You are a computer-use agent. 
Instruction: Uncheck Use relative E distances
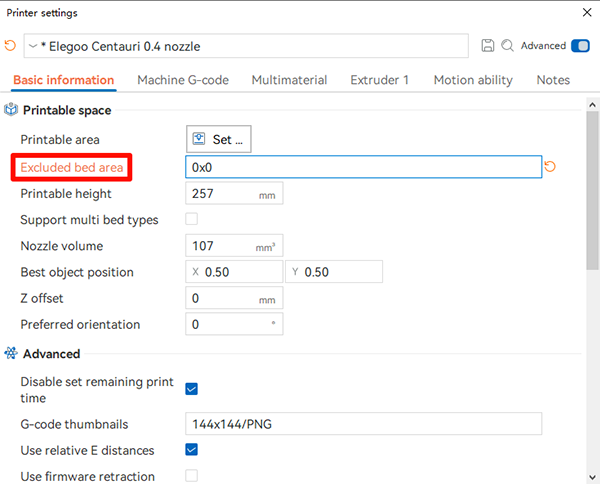point(192,450)
